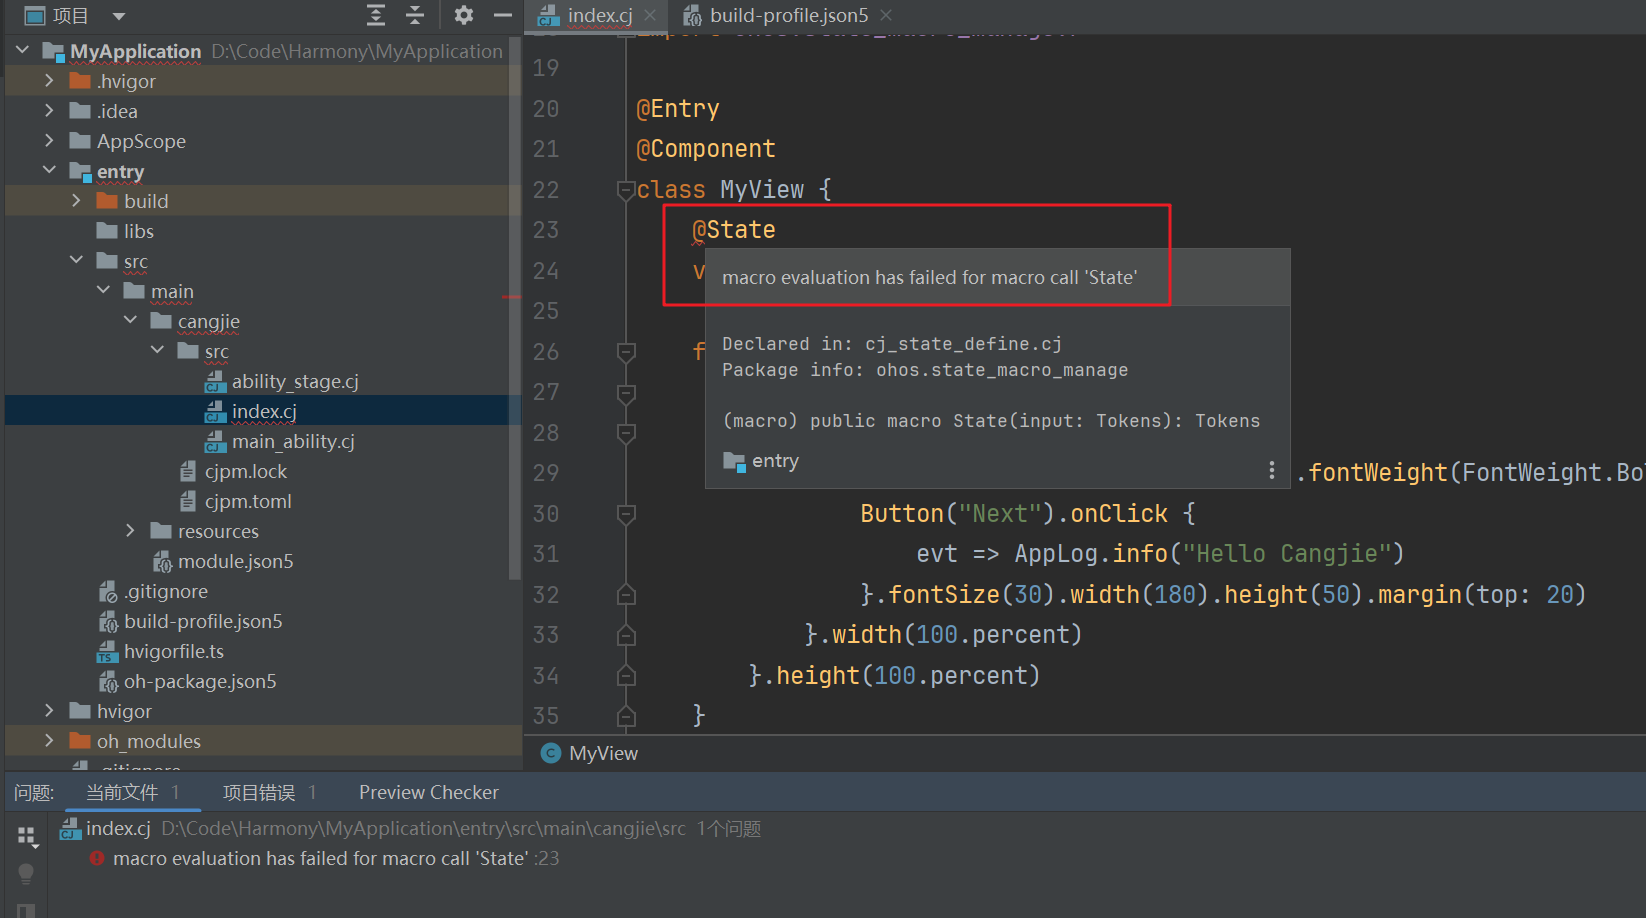Toggle code folding at line 26

626,352
